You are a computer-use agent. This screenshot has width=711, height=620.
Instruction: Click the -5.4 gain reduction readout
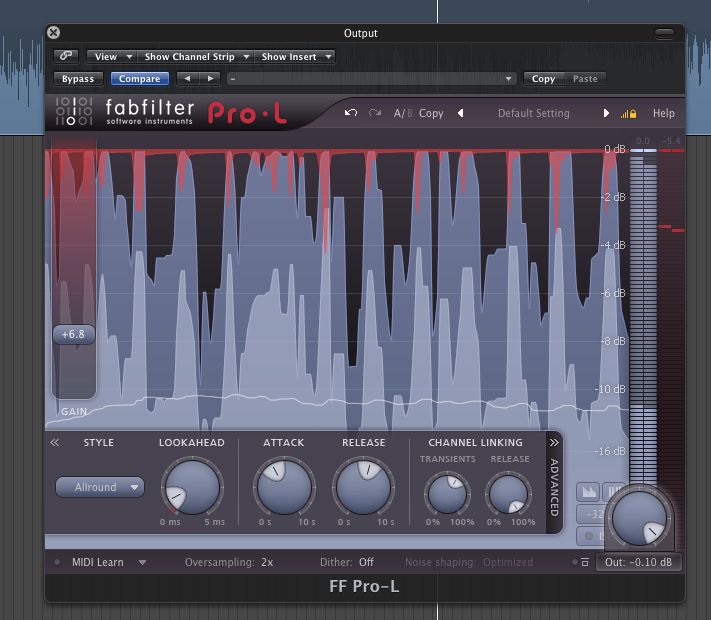pos(671,141)
